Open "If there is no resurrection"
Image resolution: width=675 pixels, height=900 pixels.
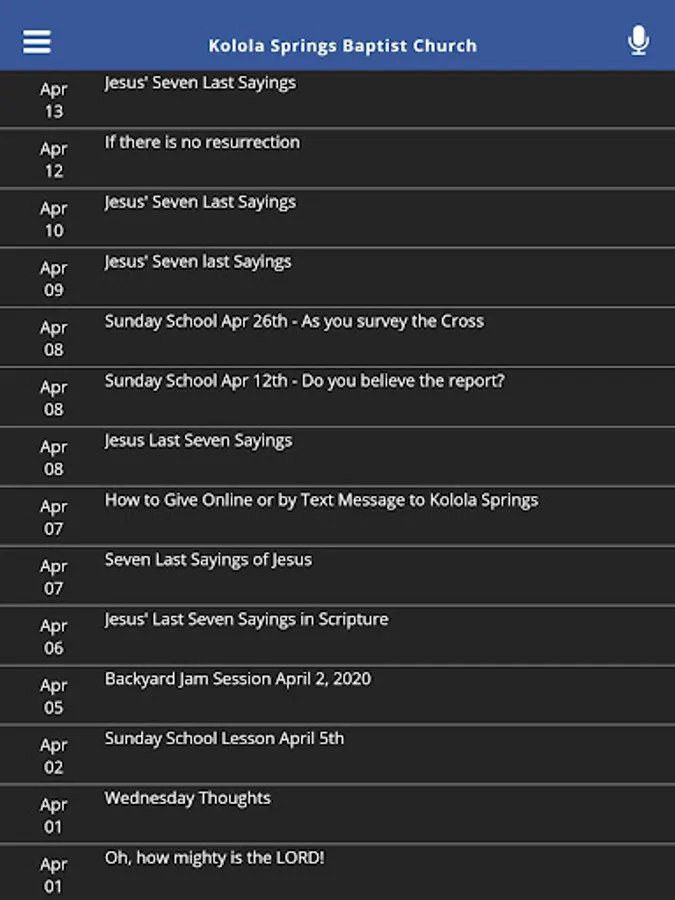202,143
